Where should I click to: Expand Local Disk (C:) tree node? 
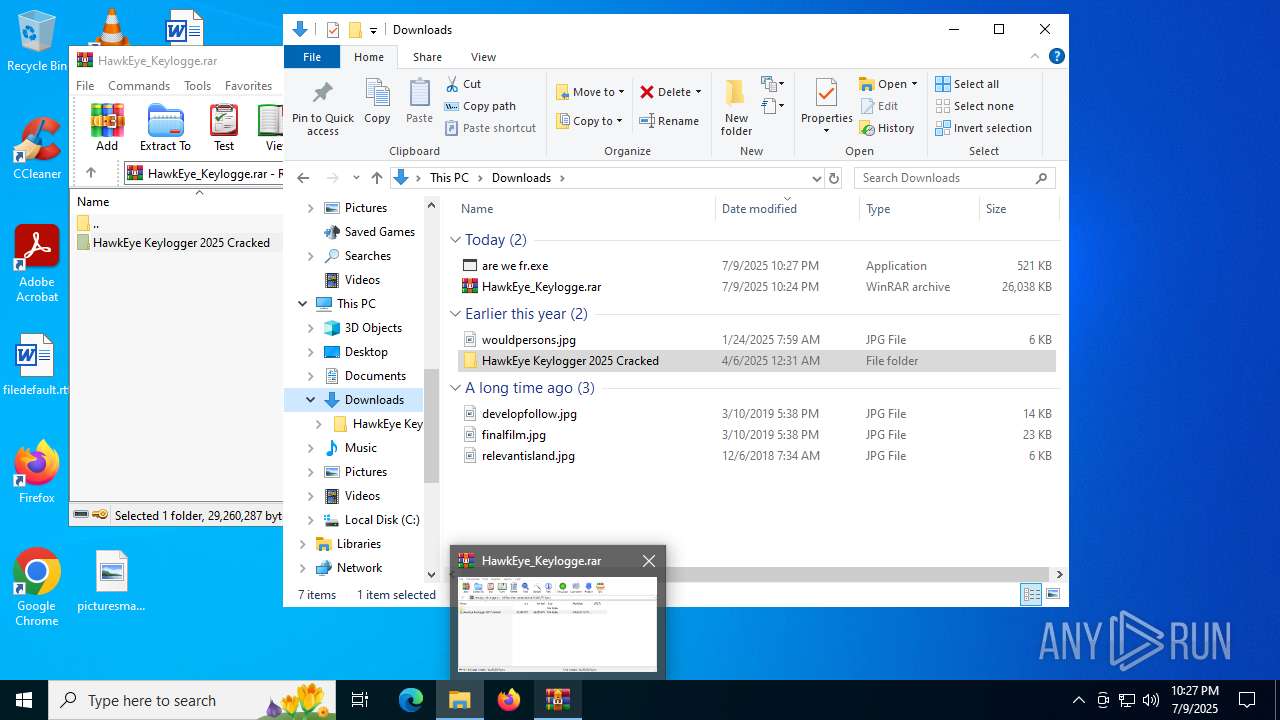click(x=310, y=520)
